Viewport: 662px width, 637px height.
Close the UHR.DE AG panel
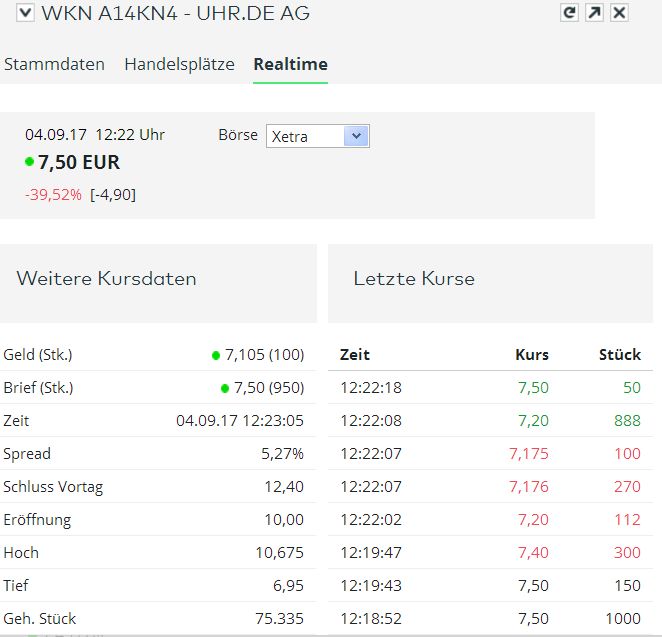click(619, 13)
